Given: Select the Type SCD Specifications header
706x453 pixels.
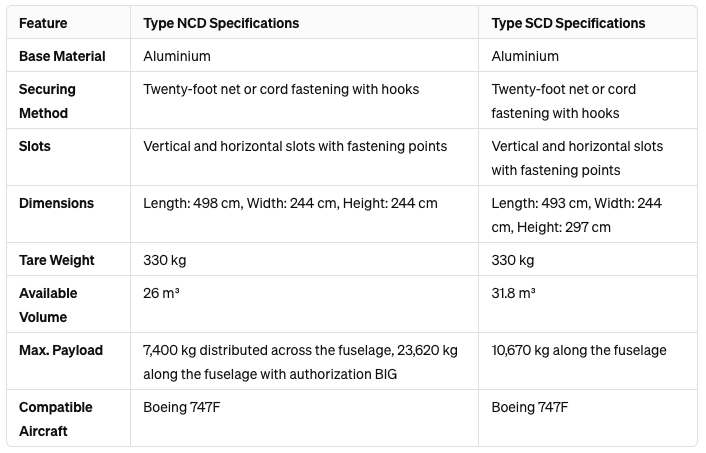Looking at the screenshot, I should 568,23.
